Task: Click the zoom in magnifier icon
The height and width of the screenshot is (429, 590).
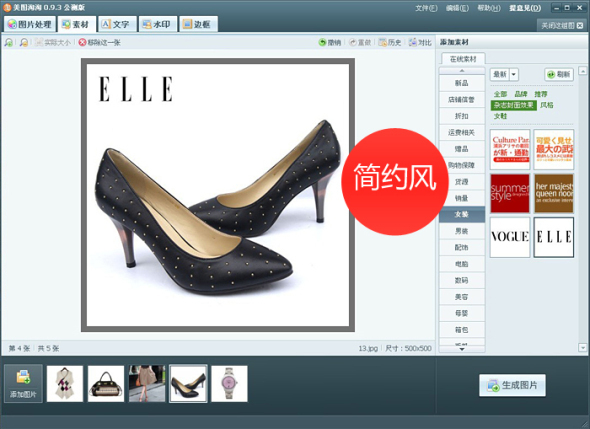Action: tap(8, 43)
